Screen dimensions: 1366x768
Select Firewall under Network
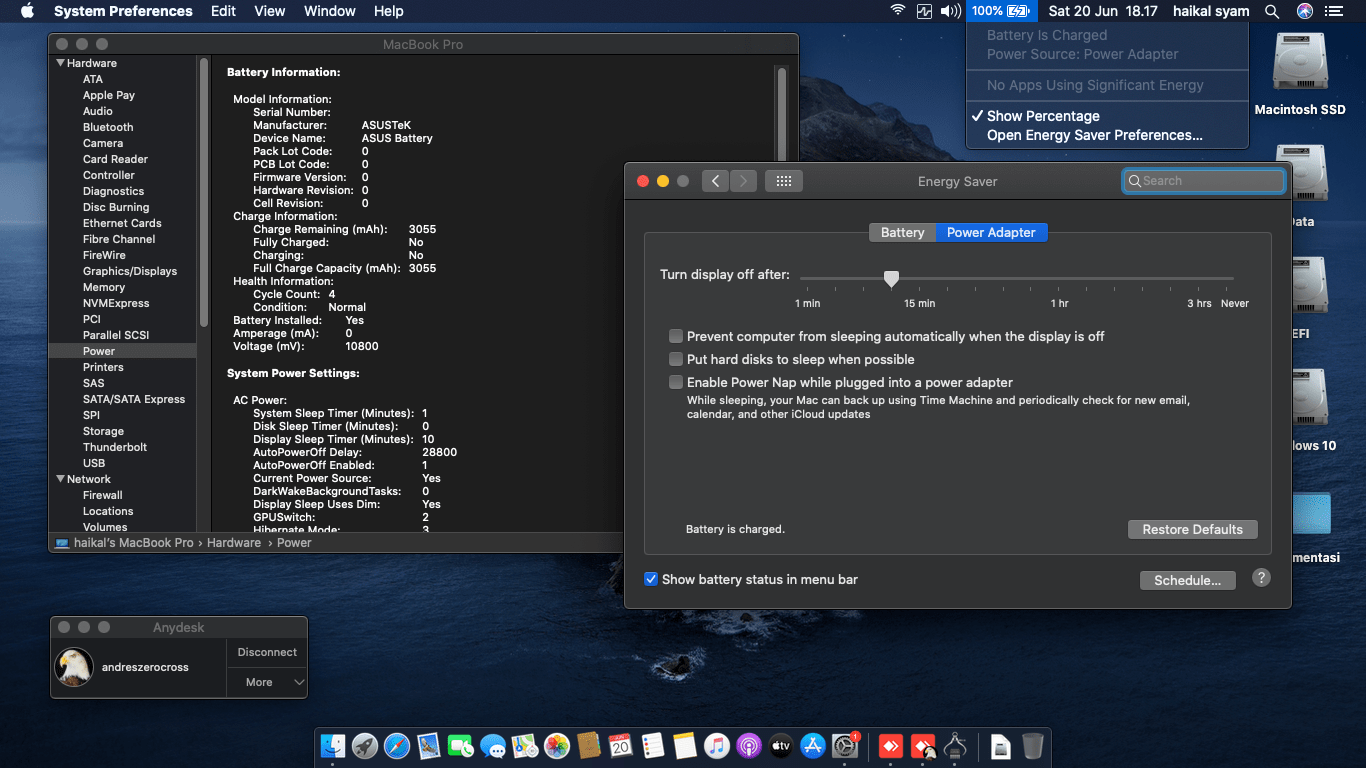click(x=103, y=495)
